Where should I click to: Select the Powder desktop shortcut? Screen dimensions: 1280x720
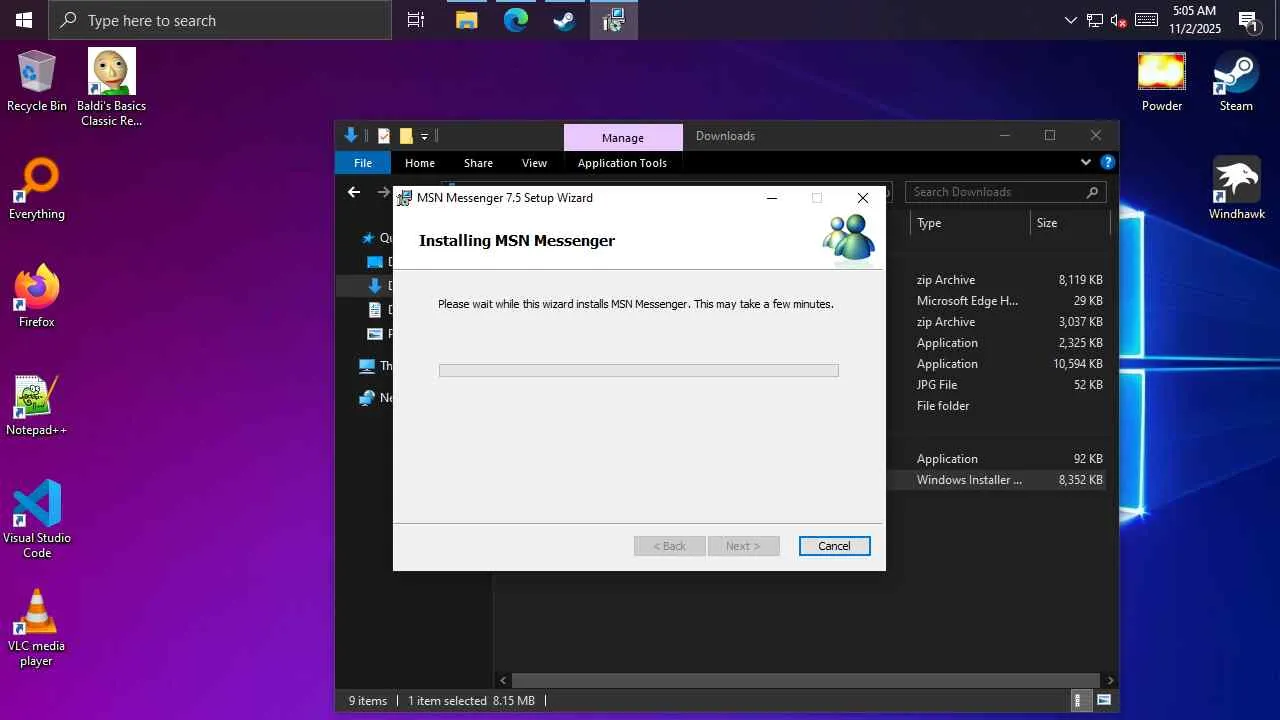[1162, 82]
